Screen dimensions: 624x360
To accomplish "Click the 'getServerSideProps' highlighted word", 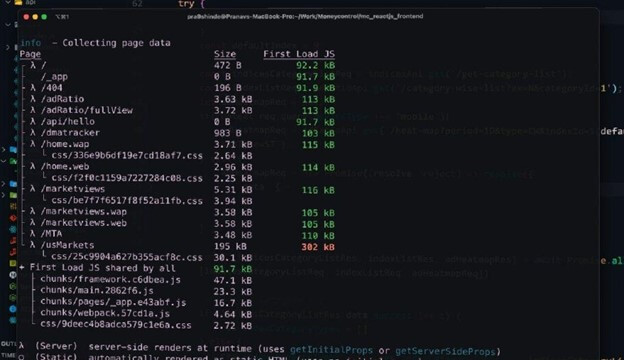I will pos(445,351).
